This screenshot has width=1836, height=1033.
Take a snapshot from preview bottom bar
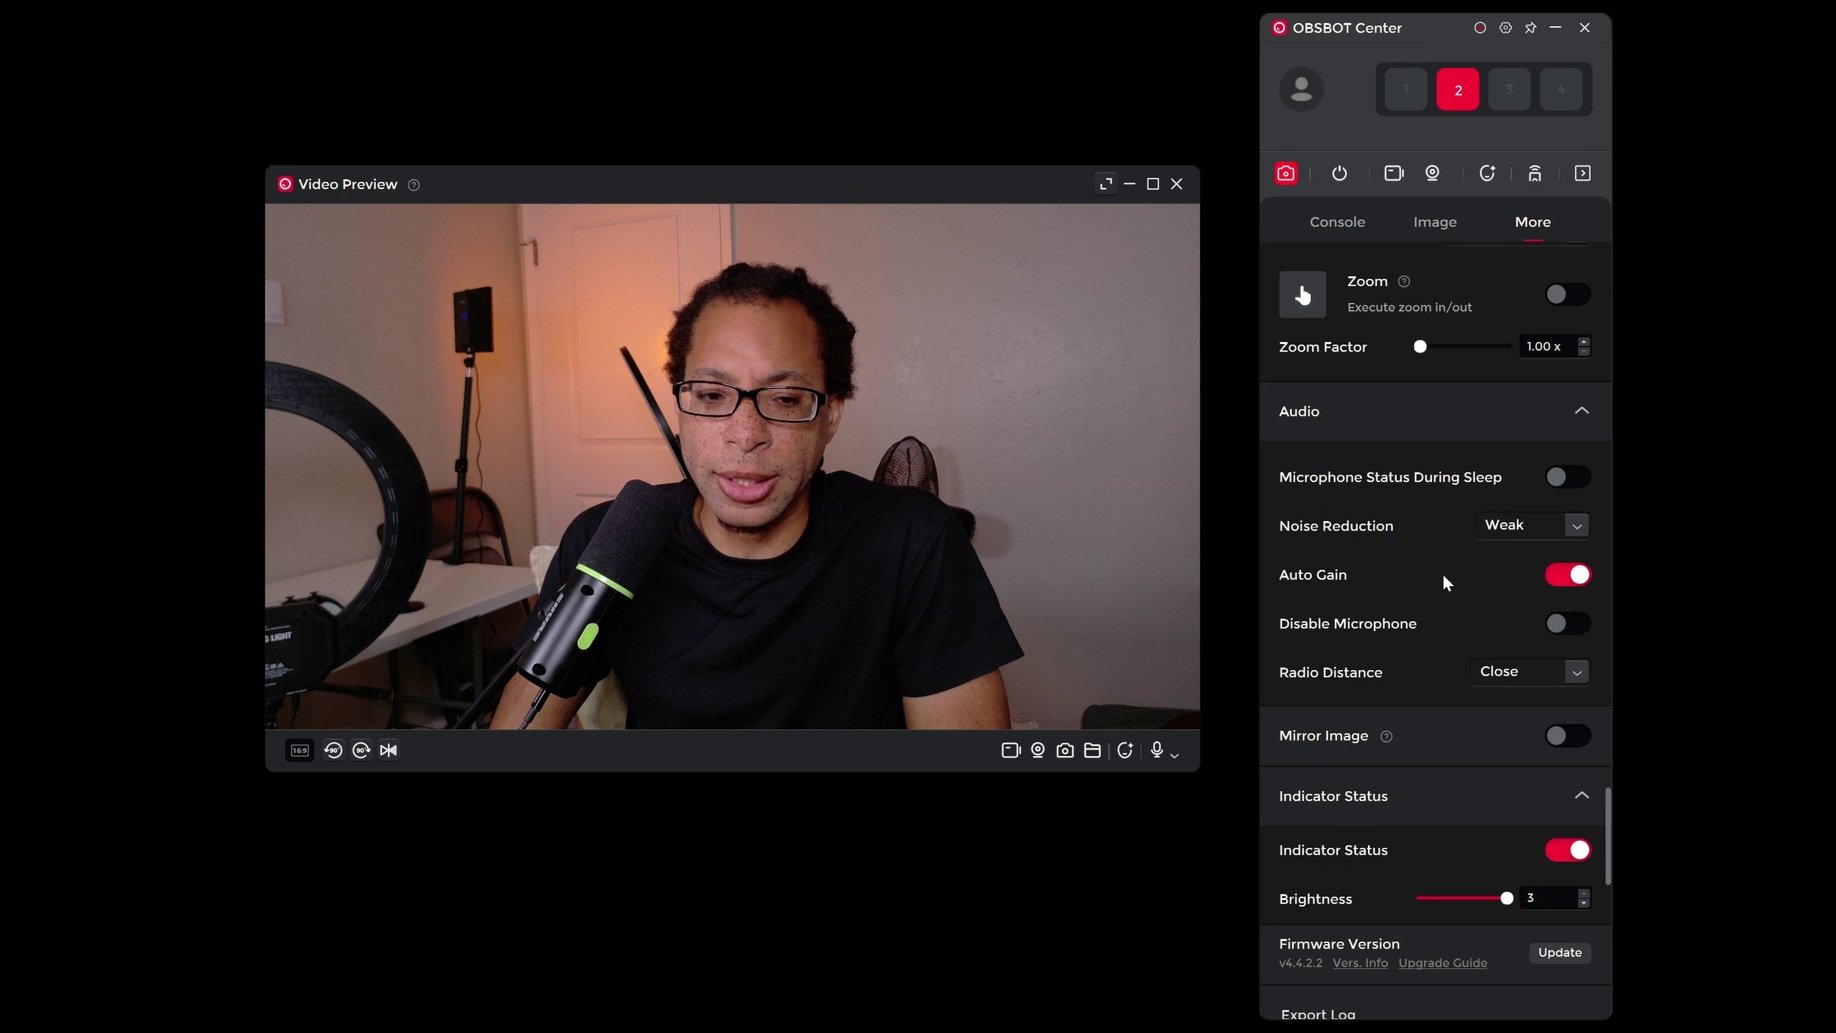[x=1065, y=750]
